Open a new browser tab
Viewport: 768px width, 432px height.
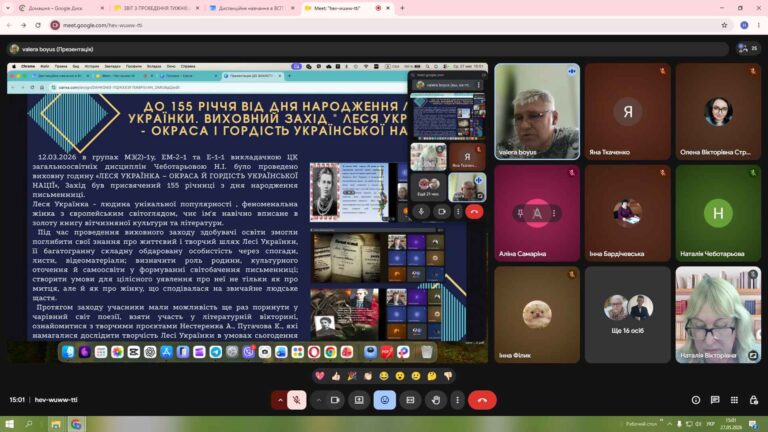click(402, 8)
